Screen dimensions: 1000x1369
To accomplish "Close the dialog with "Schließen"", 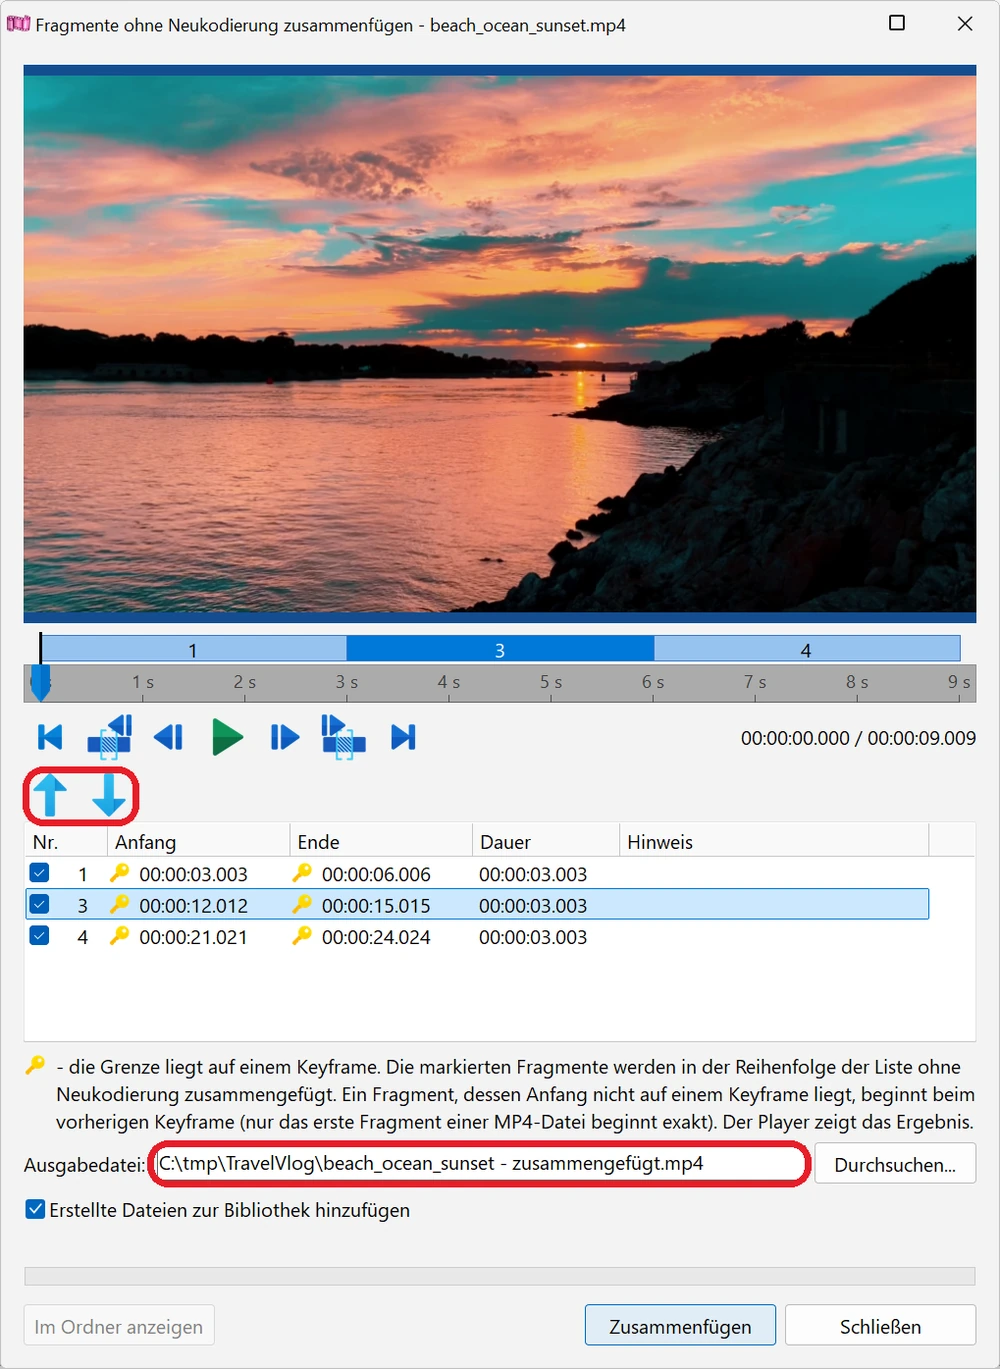I will [880, 1326].
